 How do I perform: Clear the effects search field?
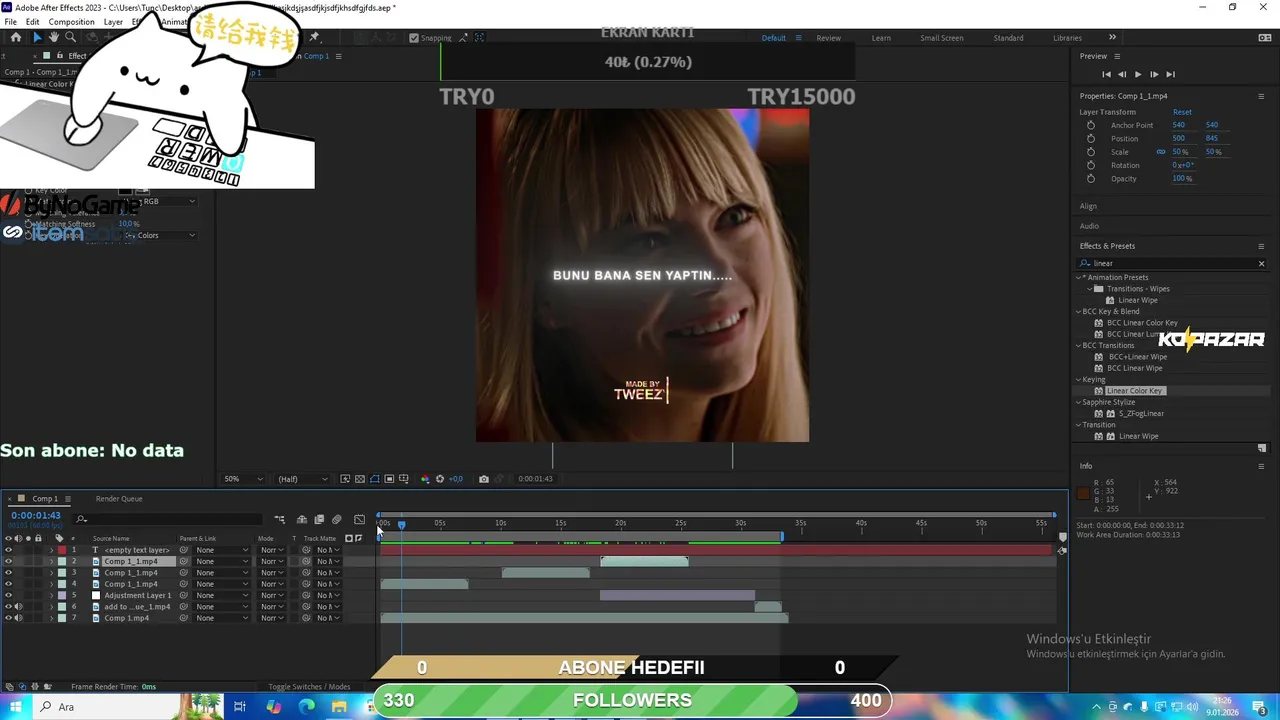pos(1261,264)
